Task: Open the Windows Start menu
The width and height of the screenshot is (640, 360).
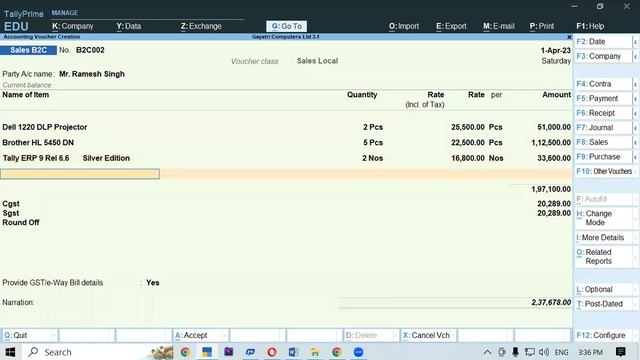Action: 10,352
